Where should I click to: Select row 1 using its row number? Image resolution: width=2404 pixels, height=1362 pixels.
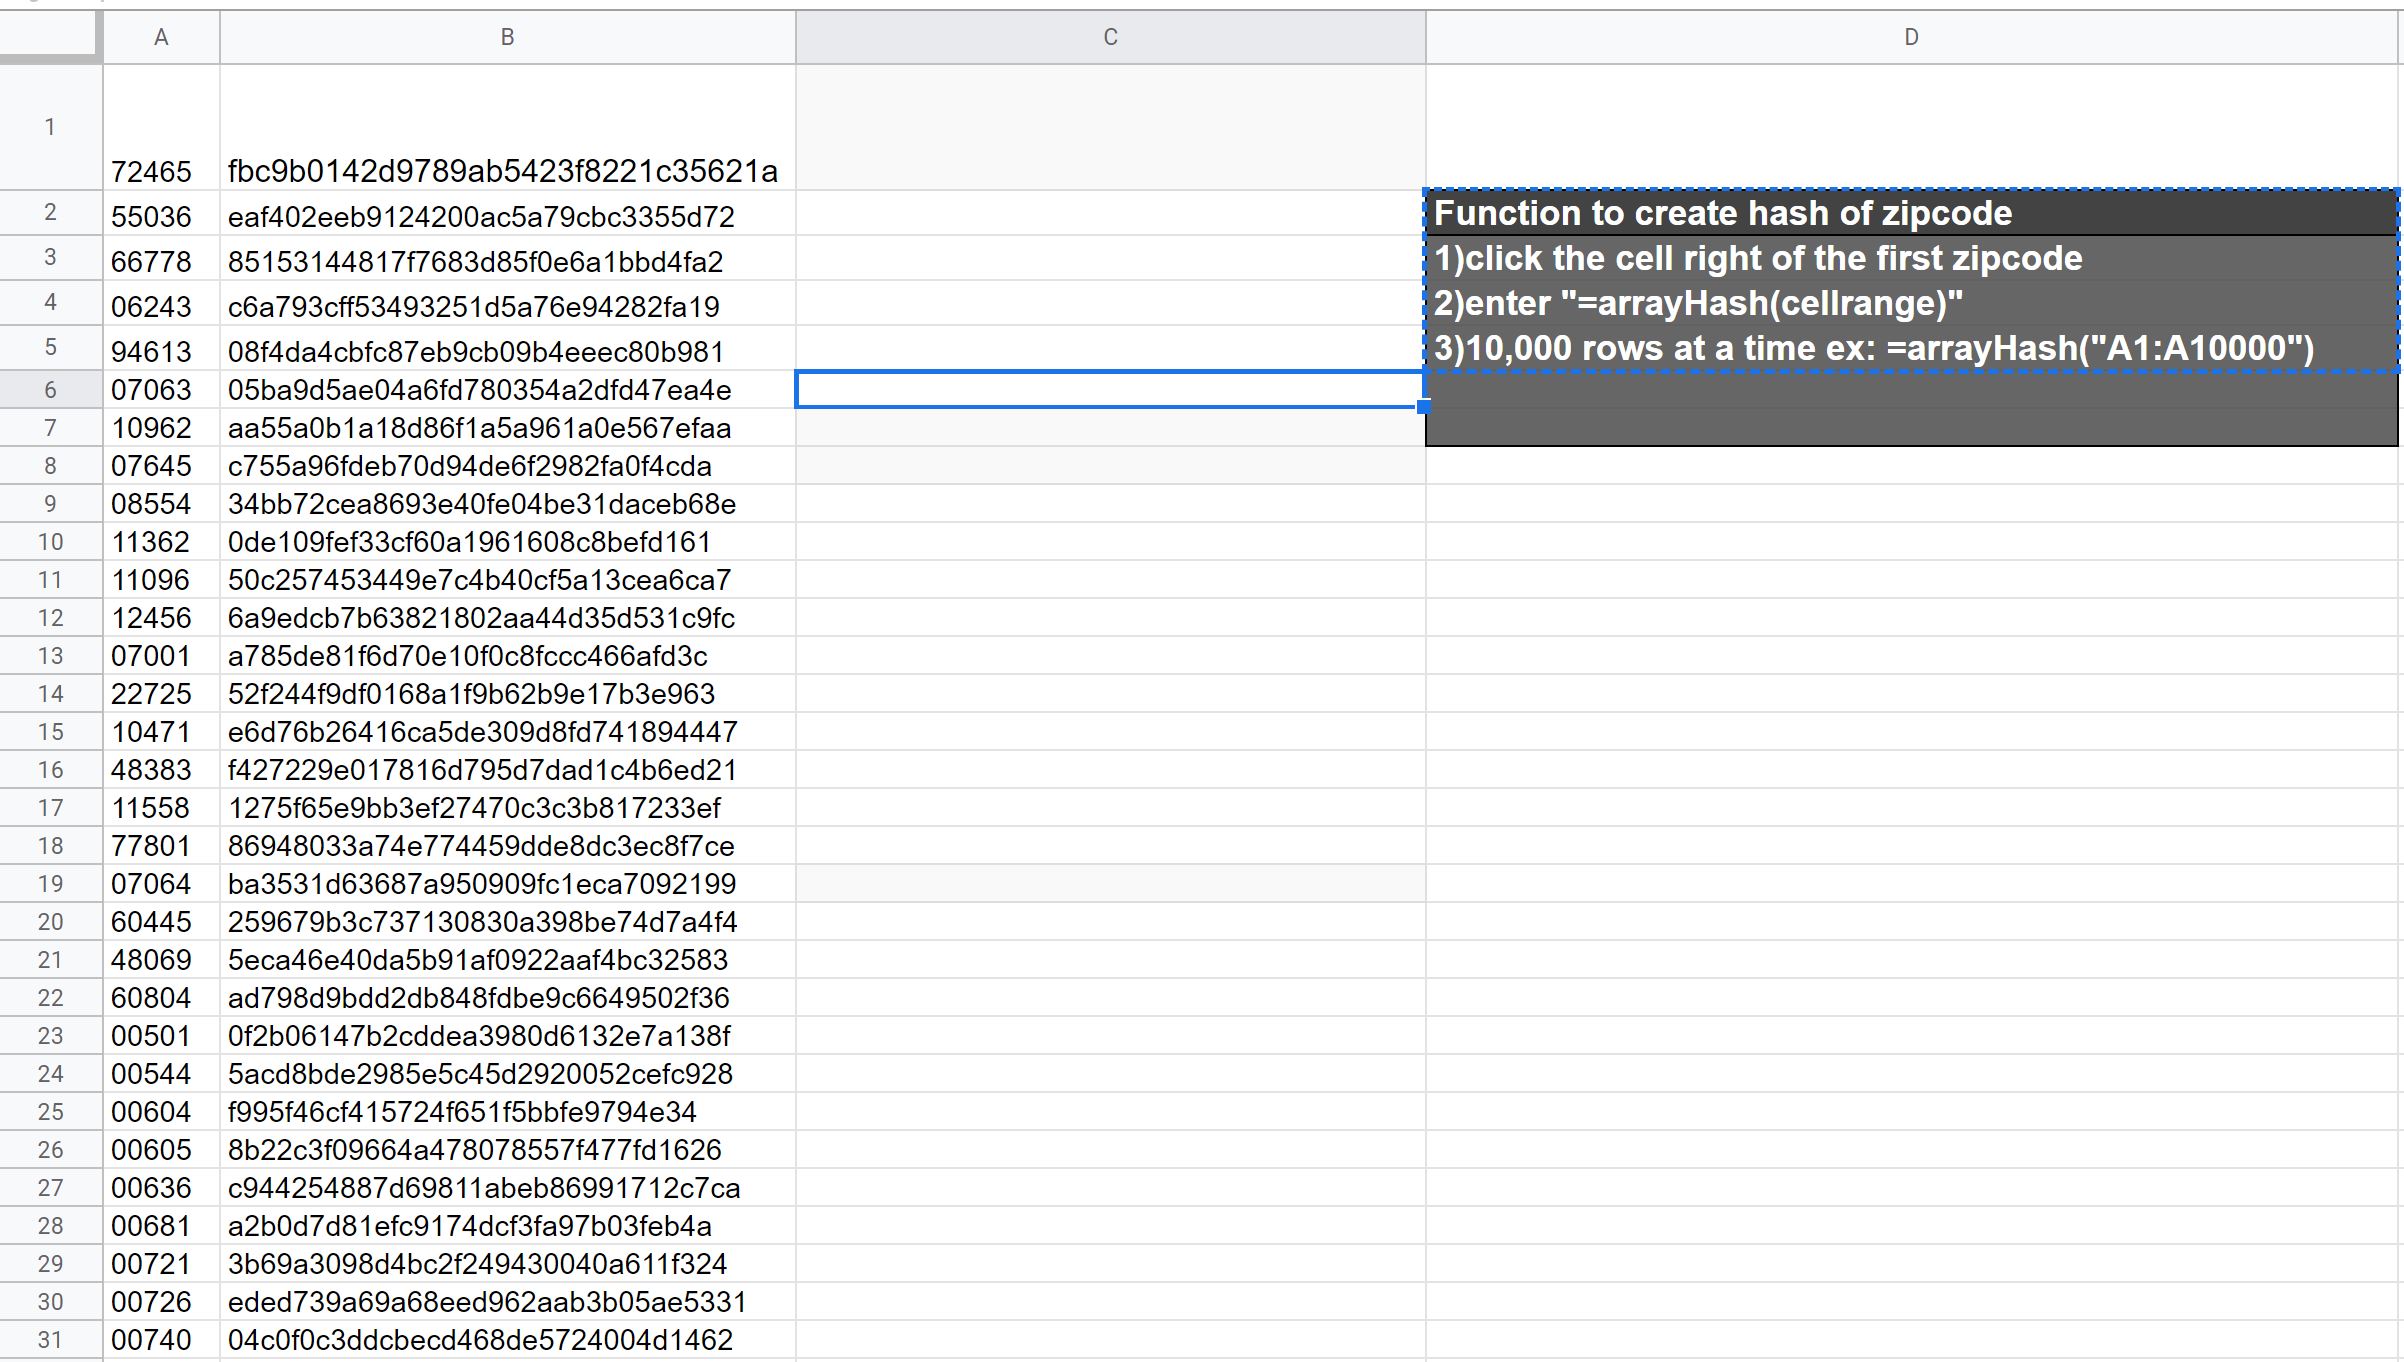pos(50,125)
